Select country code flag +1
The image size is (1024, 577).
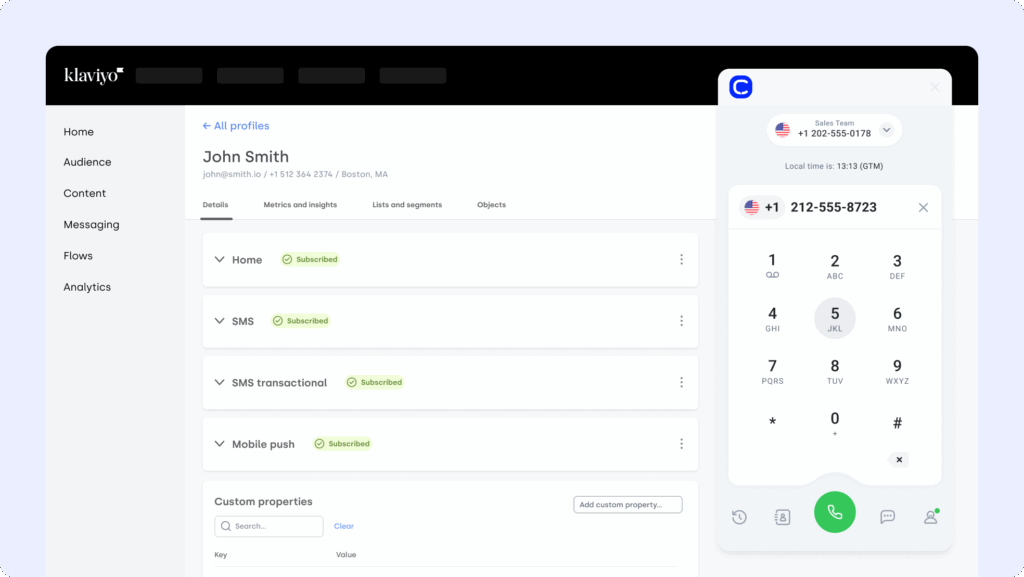(x=760, y=208)
